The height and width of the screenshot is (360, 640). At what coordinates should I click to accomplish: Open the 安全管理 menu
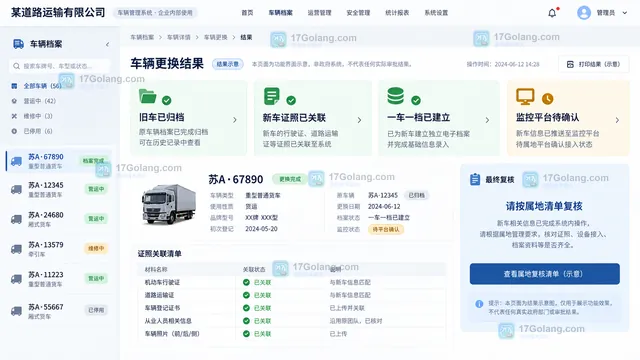358,13
